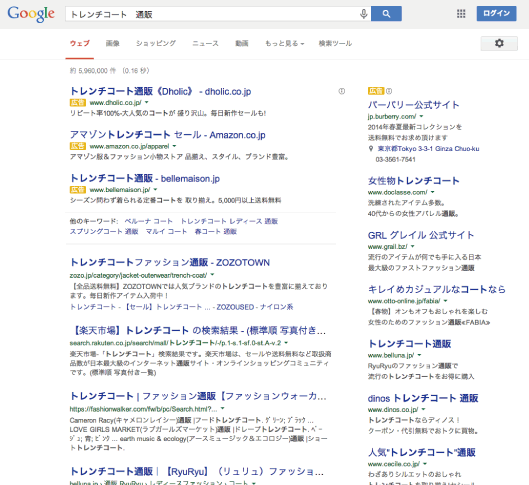Click the blue search magnifier button

(x=386, y=14)
